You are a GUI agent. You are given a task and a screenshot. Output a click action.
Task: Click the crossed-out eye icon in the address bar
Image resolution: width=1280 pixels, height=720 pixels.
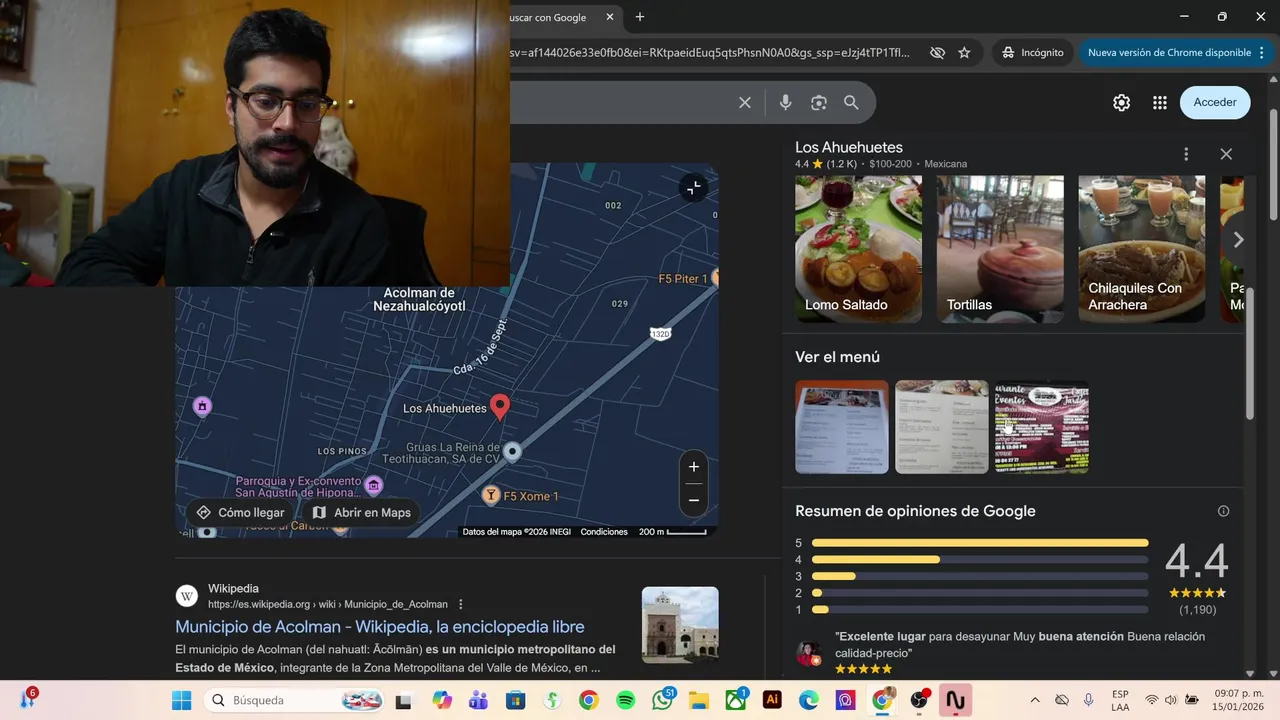click(937, 52)
